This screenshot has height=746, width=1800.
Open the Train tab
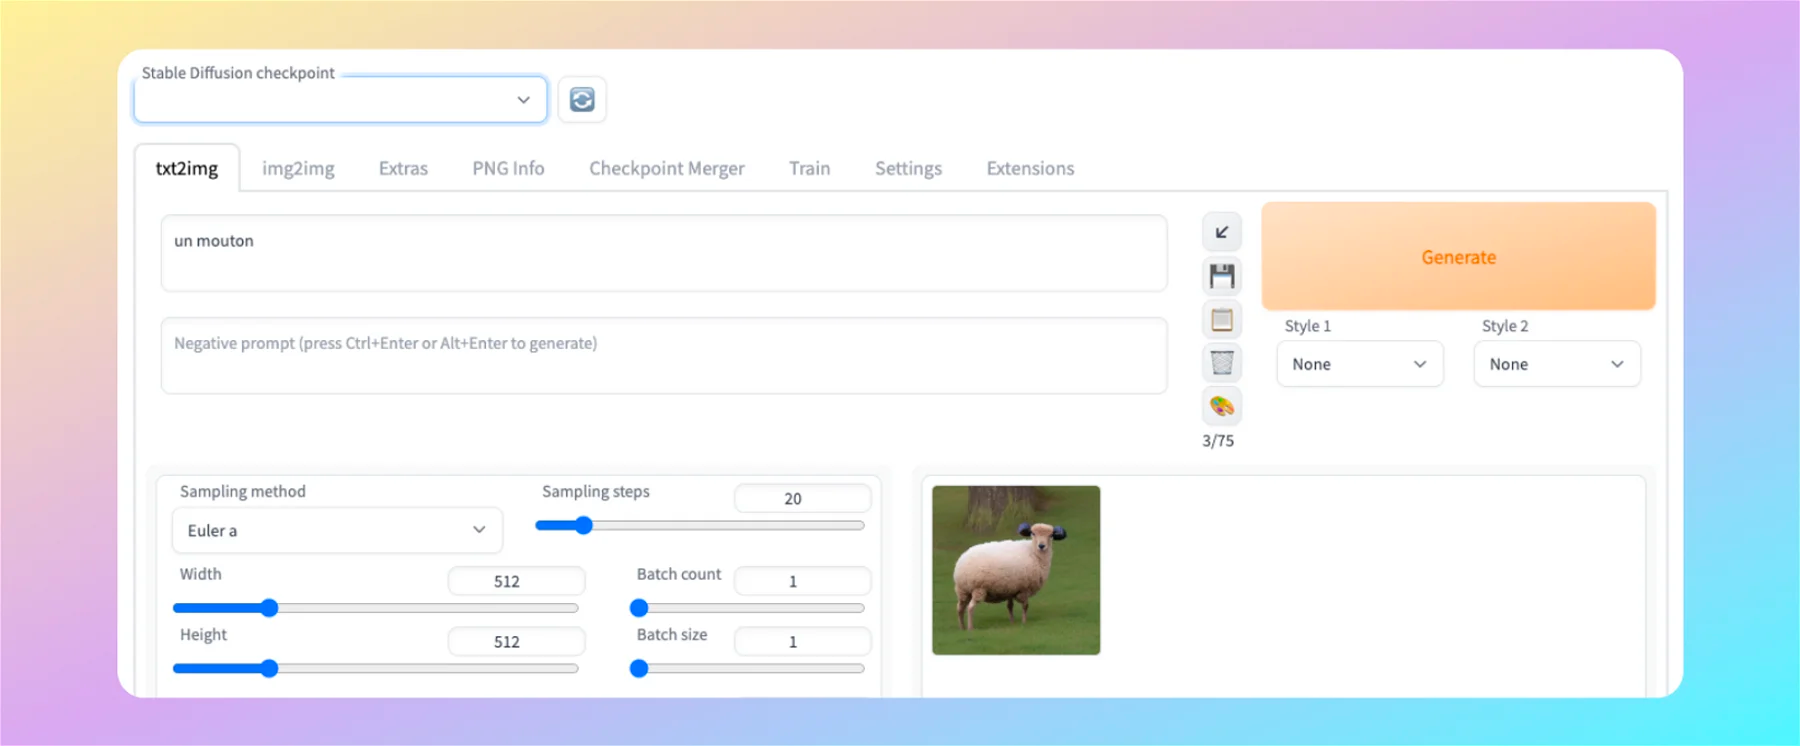click(x=809, y=168)
